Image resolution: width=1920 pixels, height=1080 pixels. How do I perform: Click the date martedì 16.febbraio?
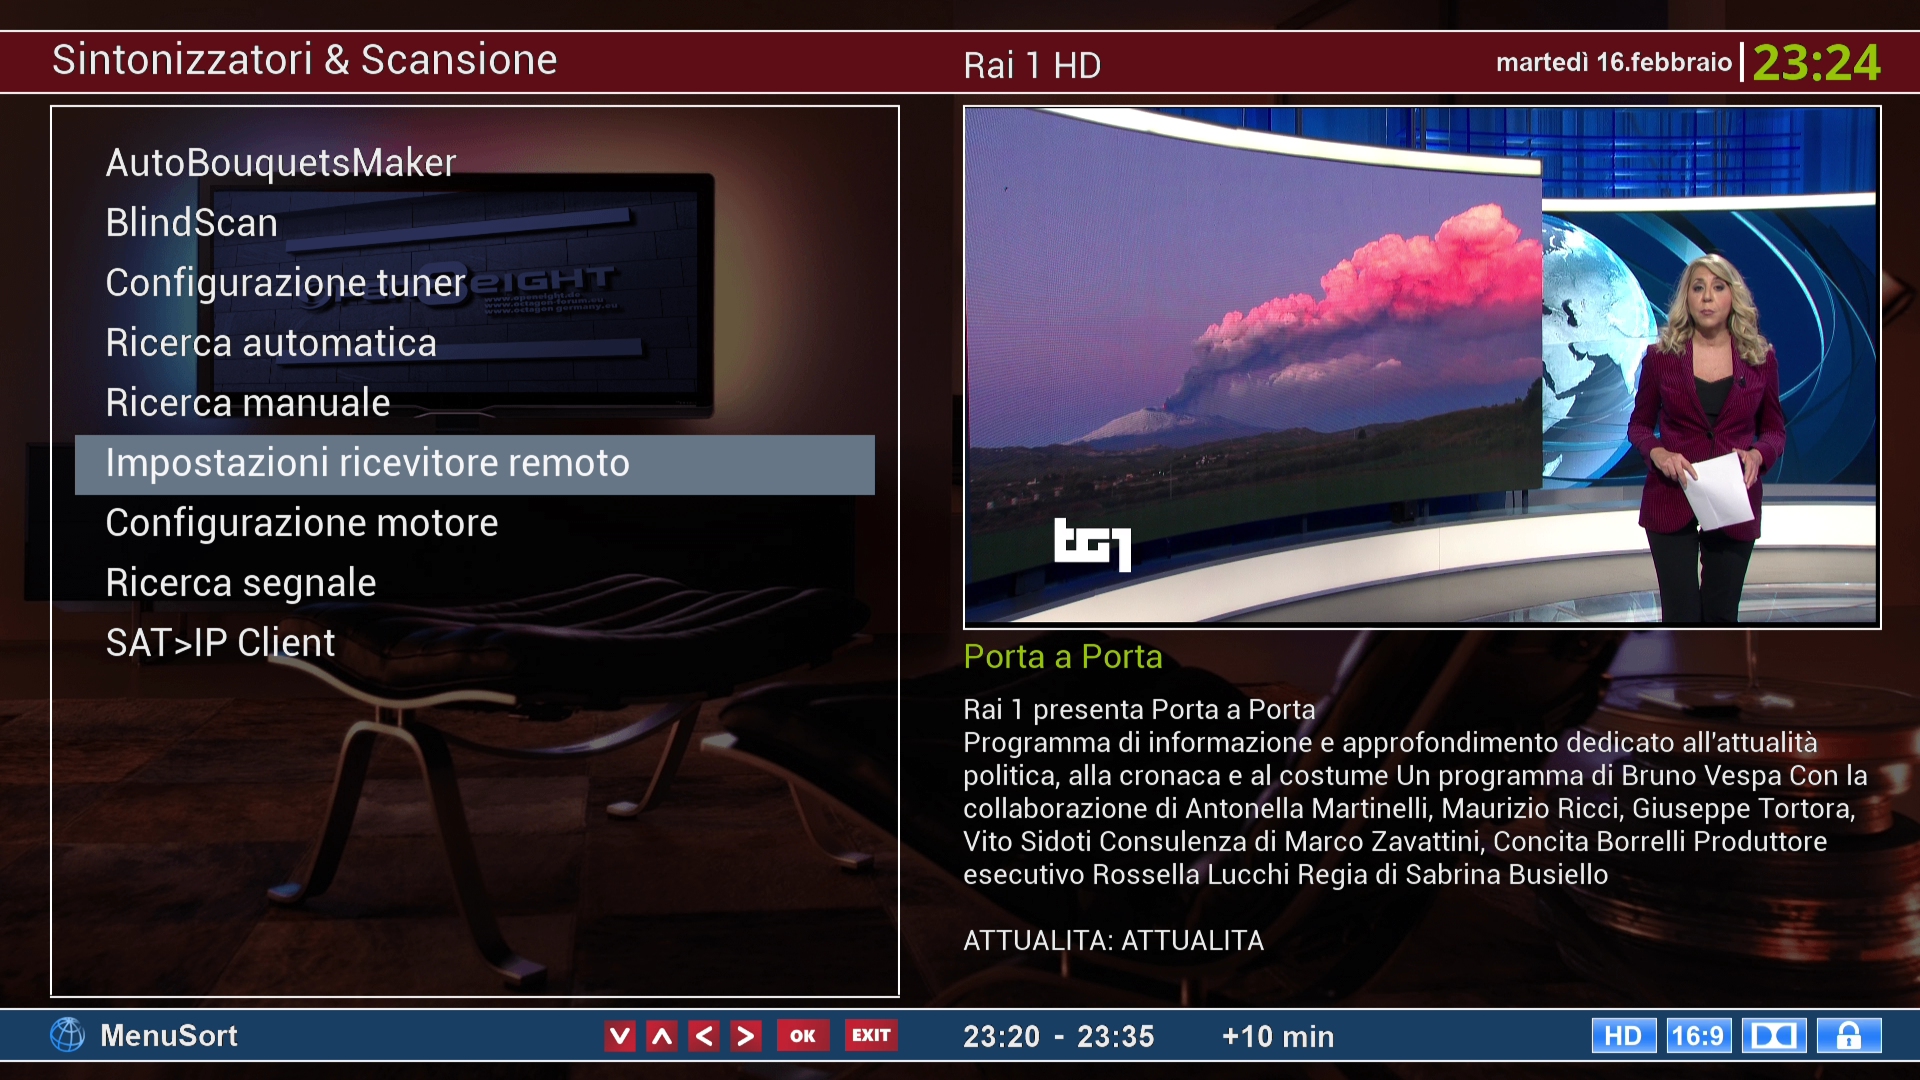coord(1614,62)
